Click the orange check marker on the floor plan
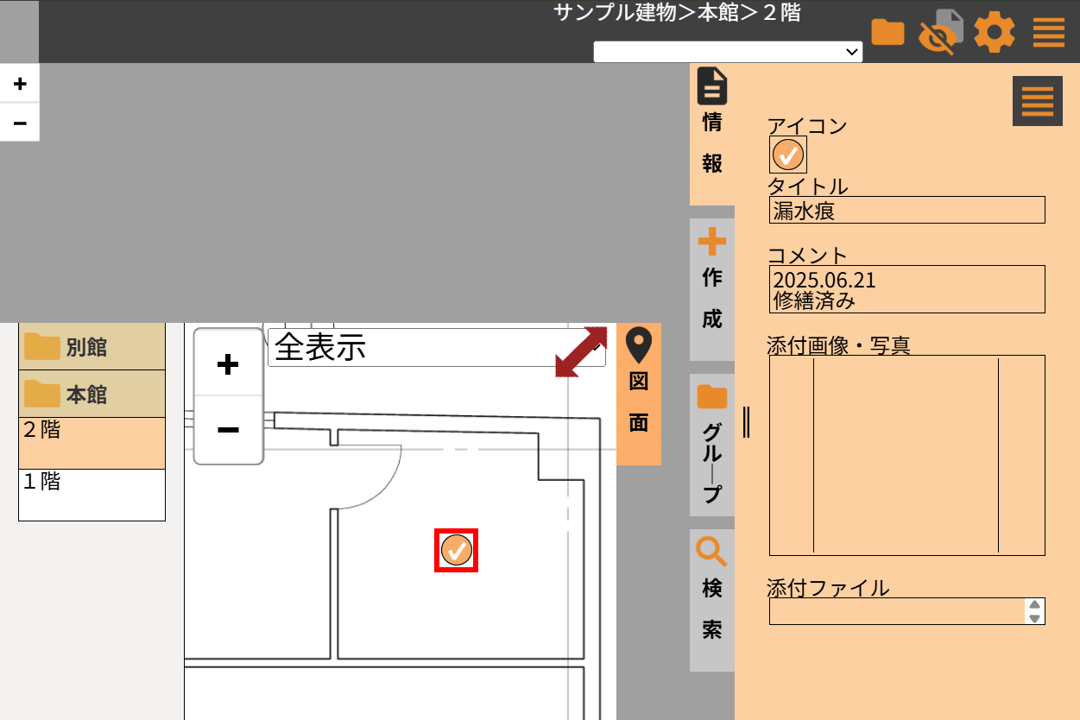1080x720 pixels. [456, 551]
